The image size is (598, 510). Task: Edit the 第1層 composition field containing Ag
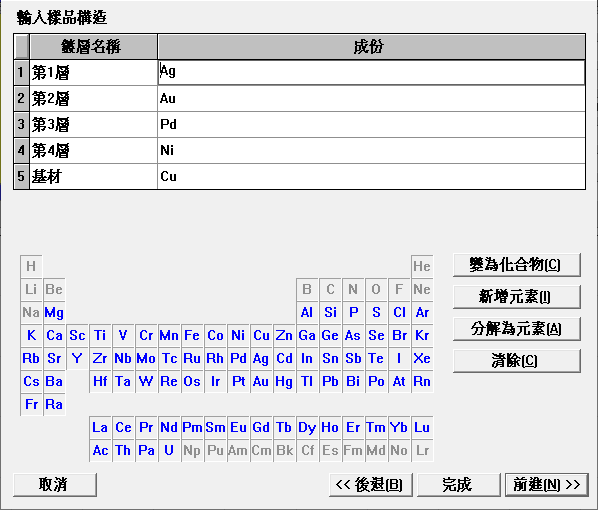click(371, 72)
